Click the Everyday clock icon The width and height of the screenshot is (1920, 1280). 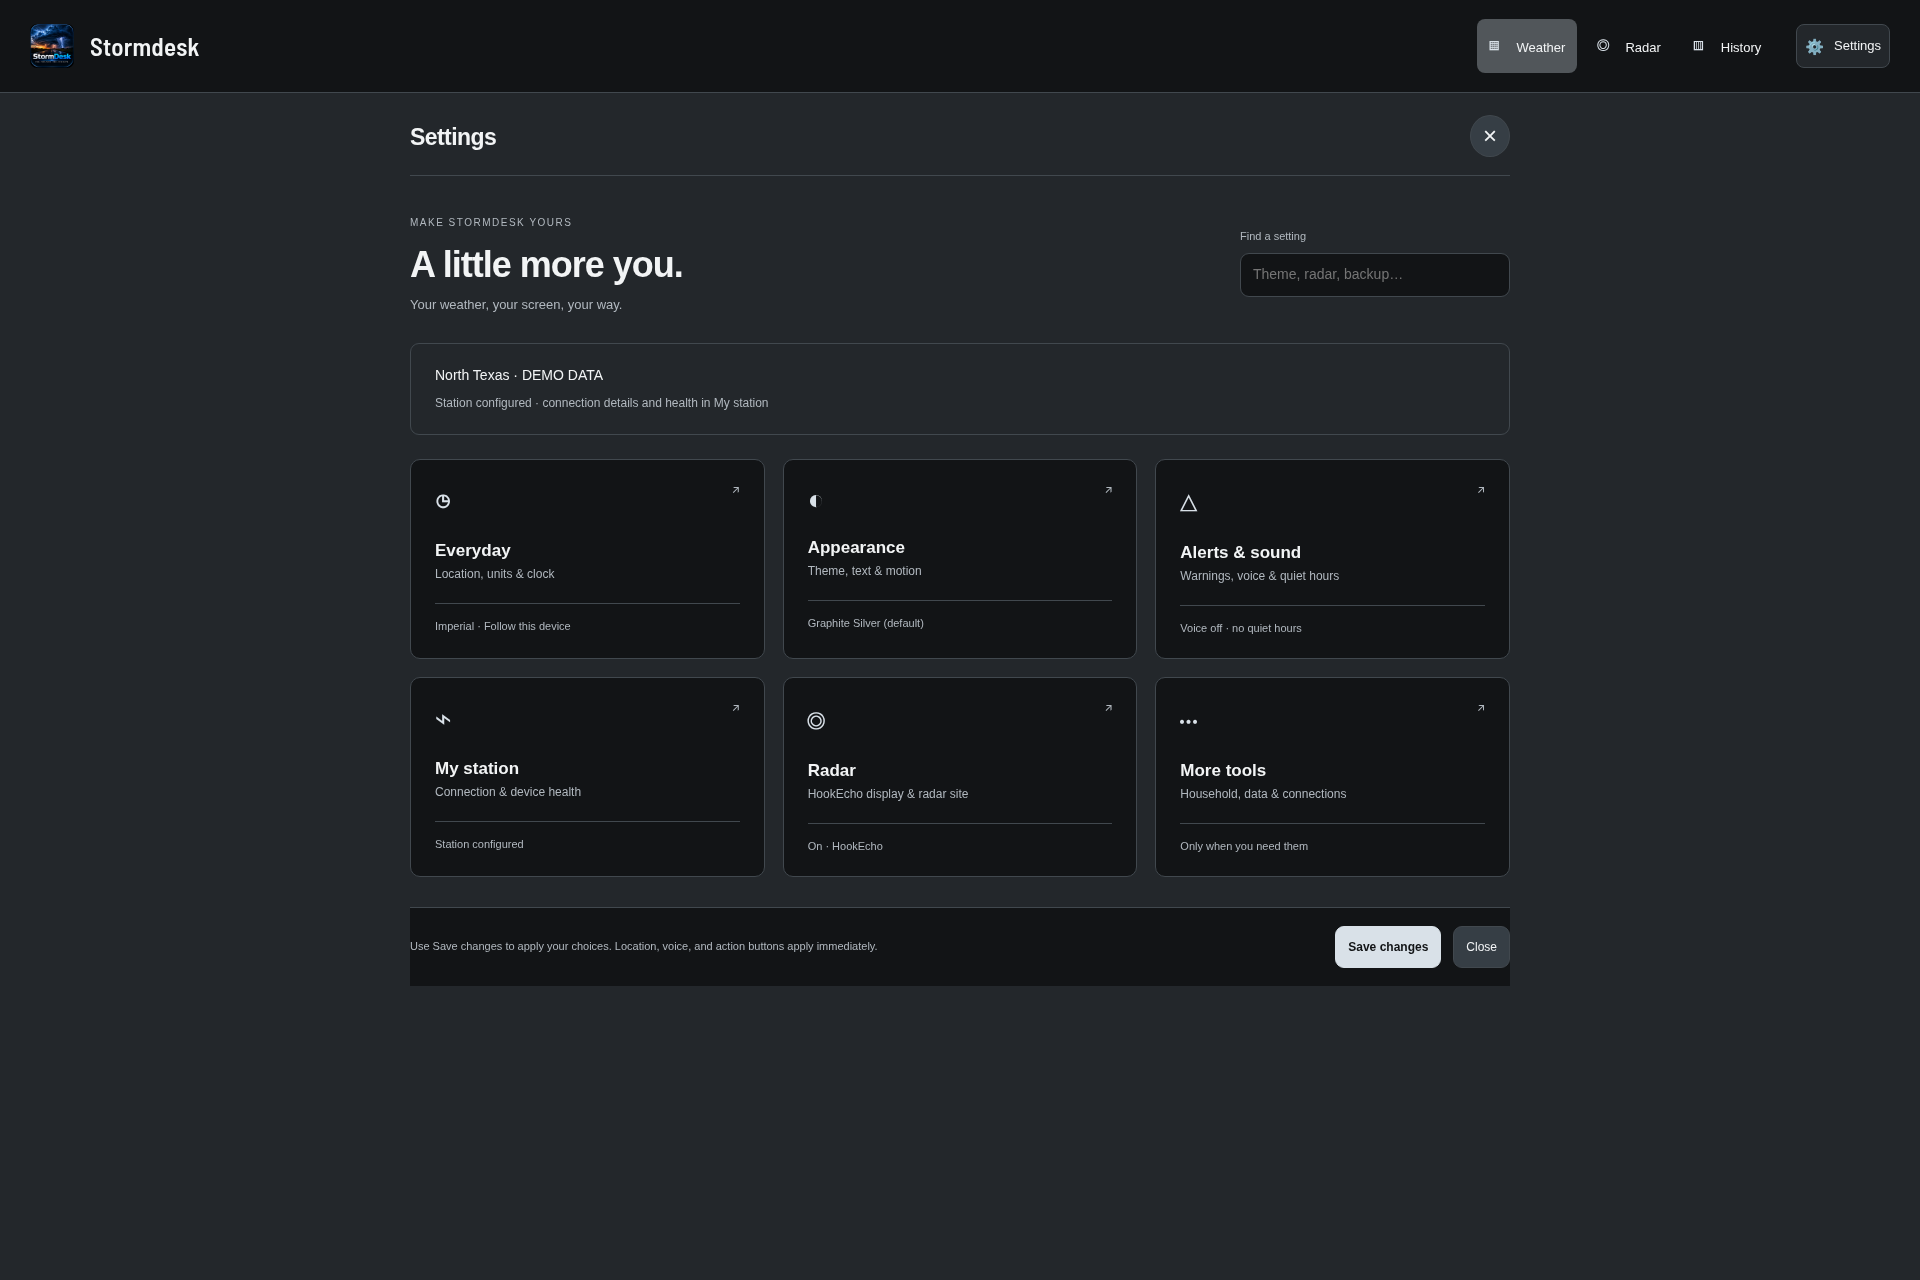[443, 501]
